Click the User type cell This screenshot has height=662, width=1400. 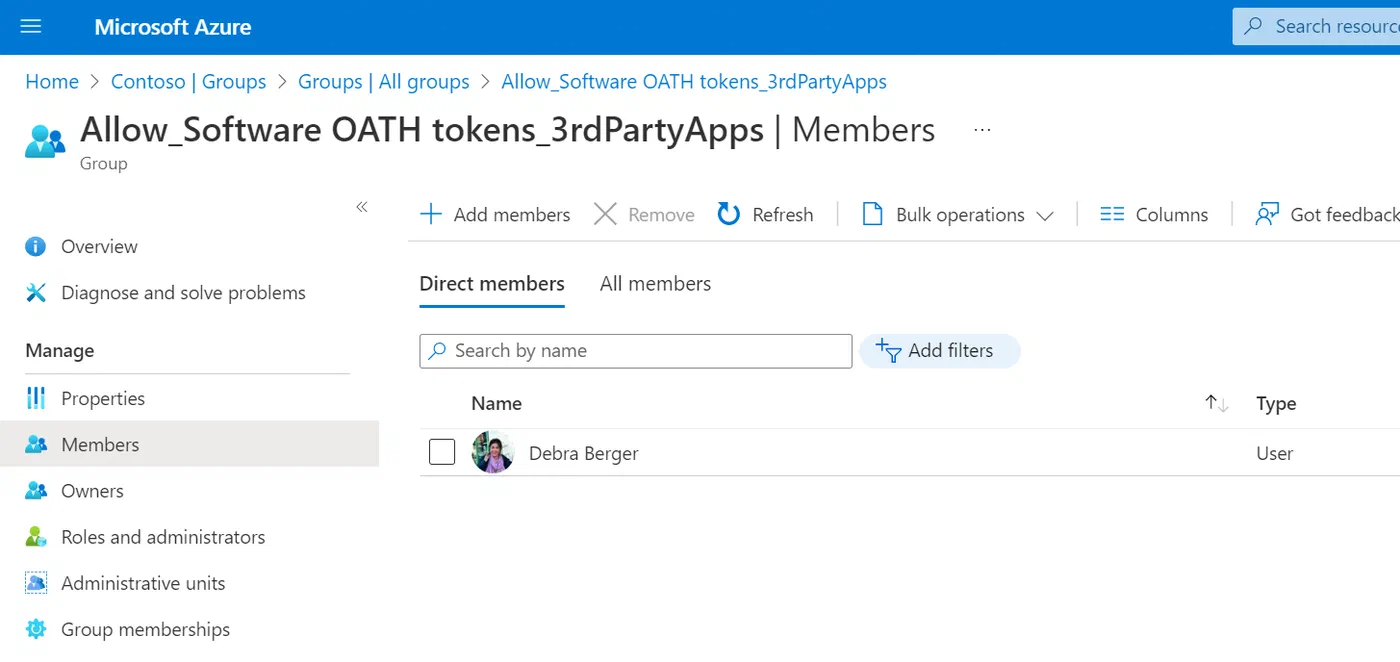click(x=1275, y=454)
